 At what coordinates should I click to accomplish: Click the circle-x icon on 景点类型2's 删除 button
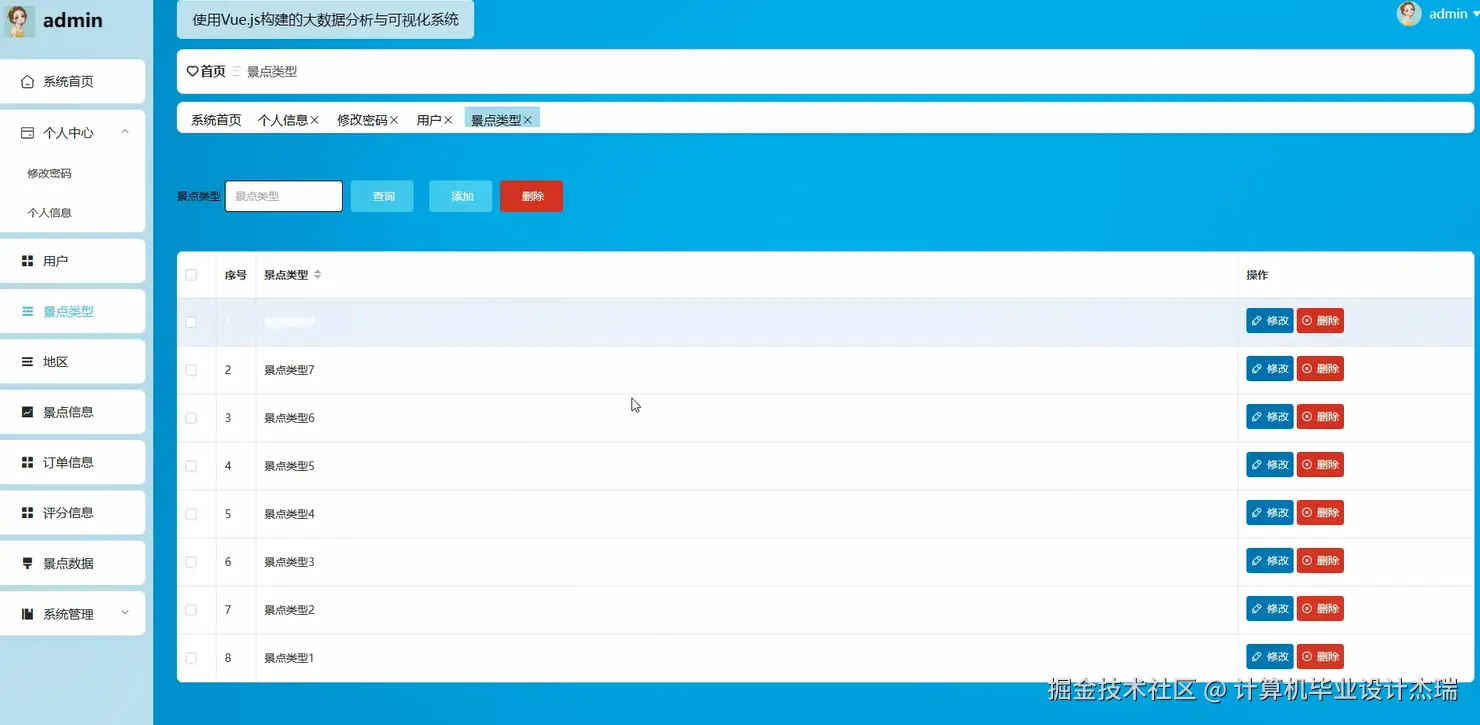click(x=1307, y=609)
